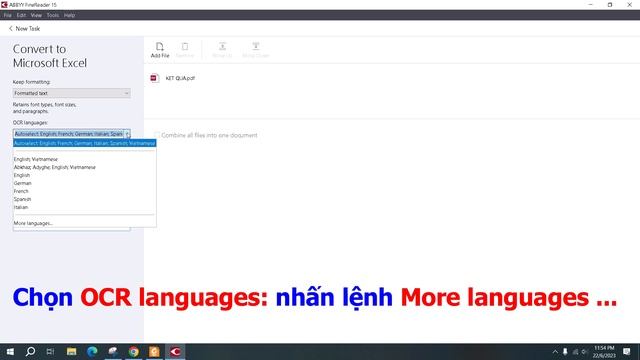The height and width of the screenshot is (360, 640).
Task: Launch Microsoft Edge from taskbar
Action: pyautogui.click(x=92, y=351)
